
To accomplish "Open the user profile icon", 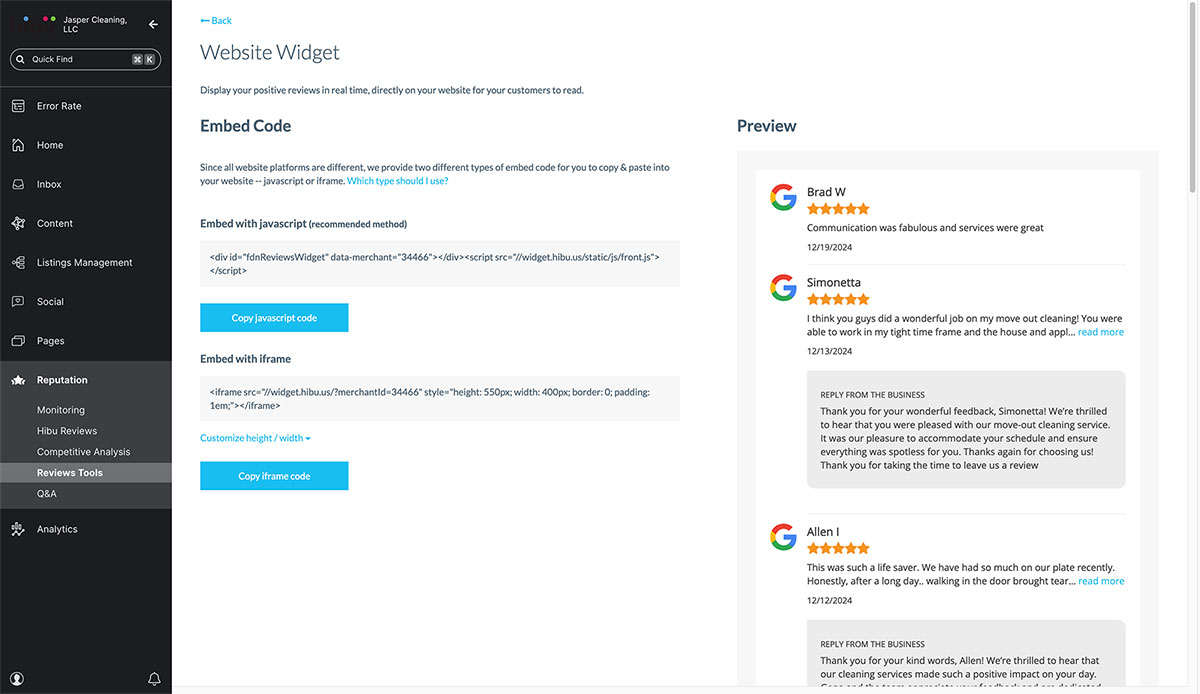I will [17, 679].
